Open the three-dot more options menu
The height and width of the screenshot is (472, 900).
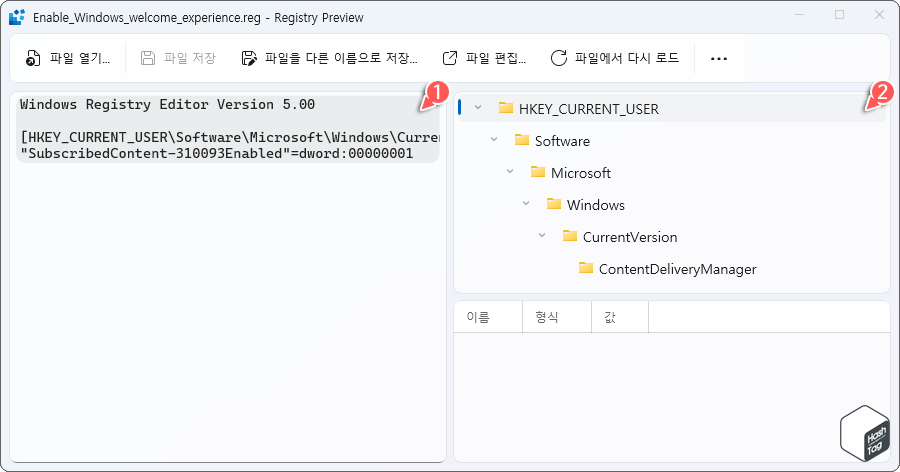pos(719,59)
